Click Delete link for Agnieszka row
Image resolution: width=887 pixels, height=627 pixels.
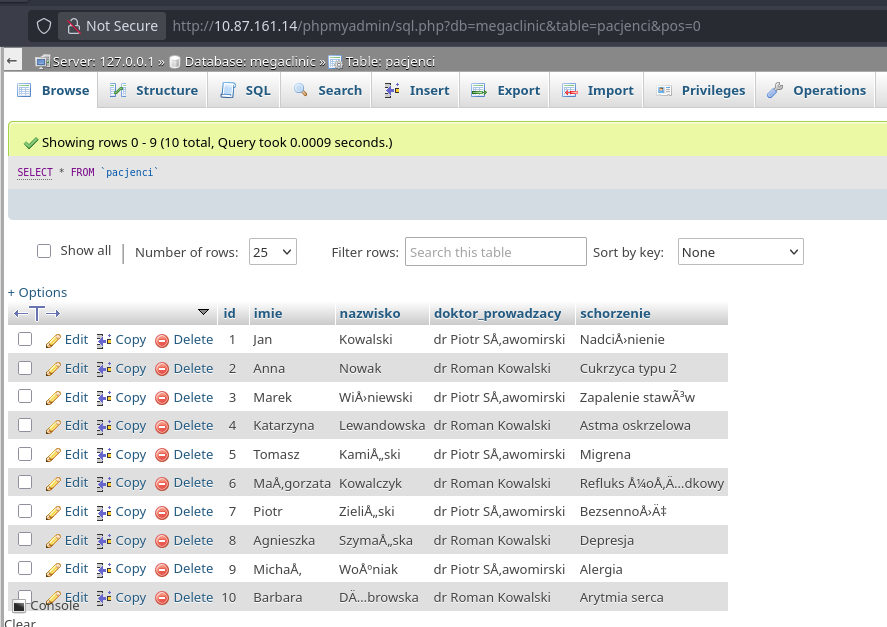(193, 541)
